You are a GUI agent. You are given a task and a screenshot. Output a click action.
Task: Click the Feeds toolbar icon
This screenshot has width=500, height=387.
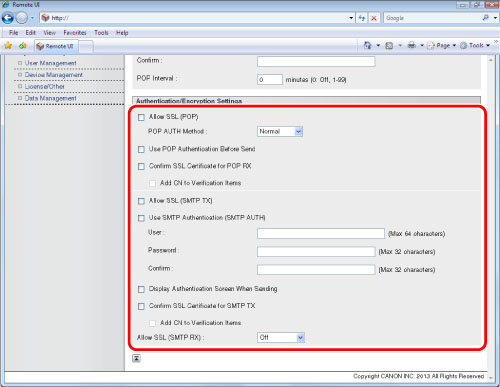[x=389, y=46]
